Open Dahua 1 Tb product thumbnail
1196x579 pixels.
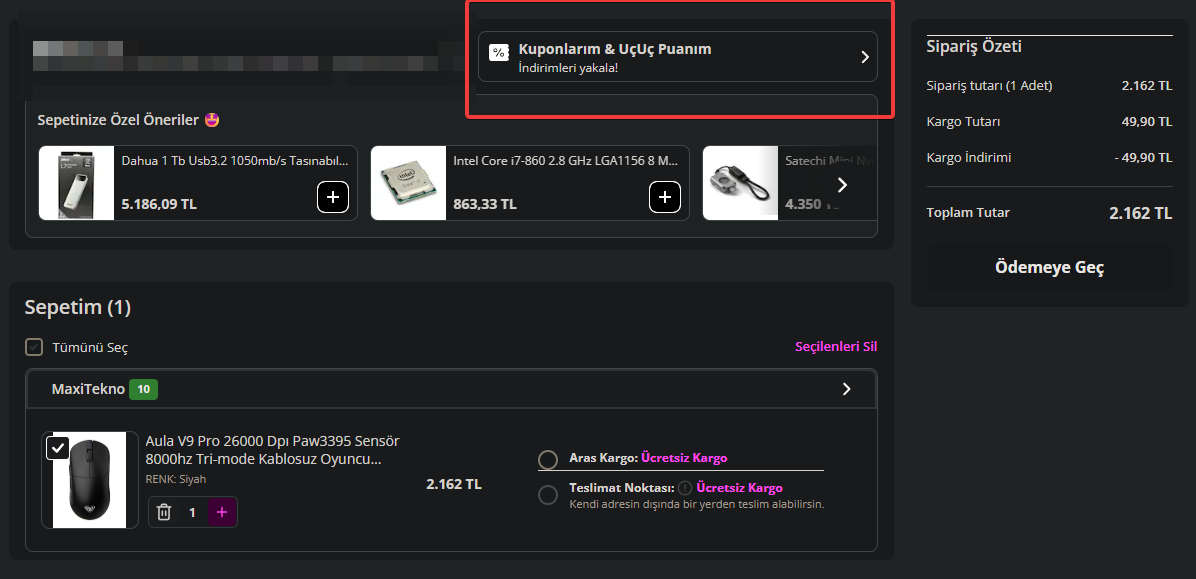76,183
